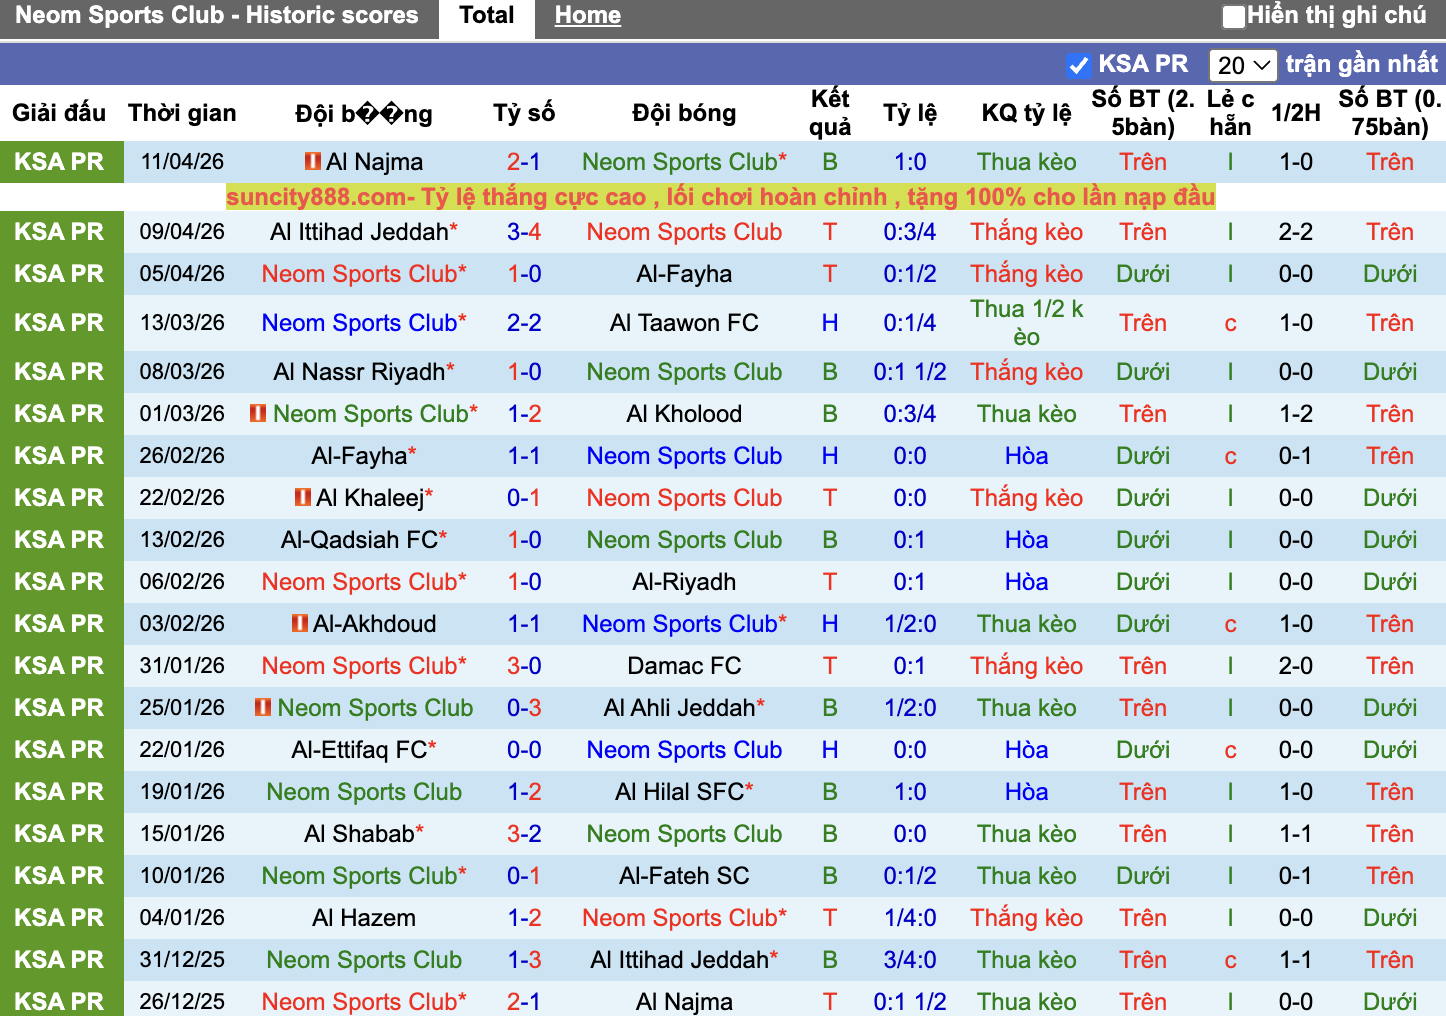Click KSA PR league cell for 11/04/26
Image resolution: width=1446 pixels, height=1016 pixels.
coord(62,162)
